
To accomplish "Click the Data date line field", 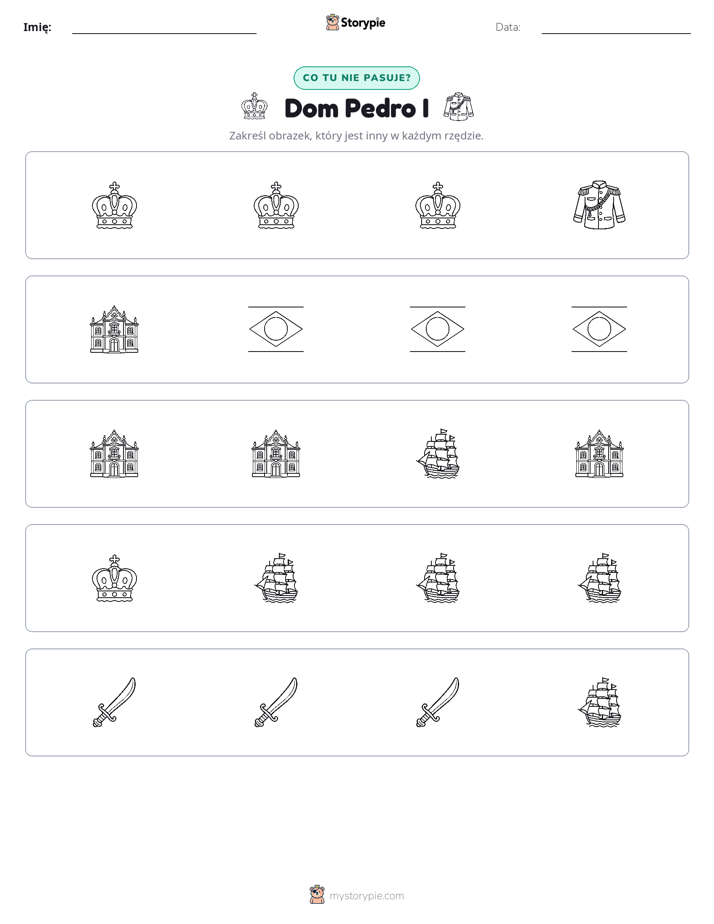I will click(616, 28).
